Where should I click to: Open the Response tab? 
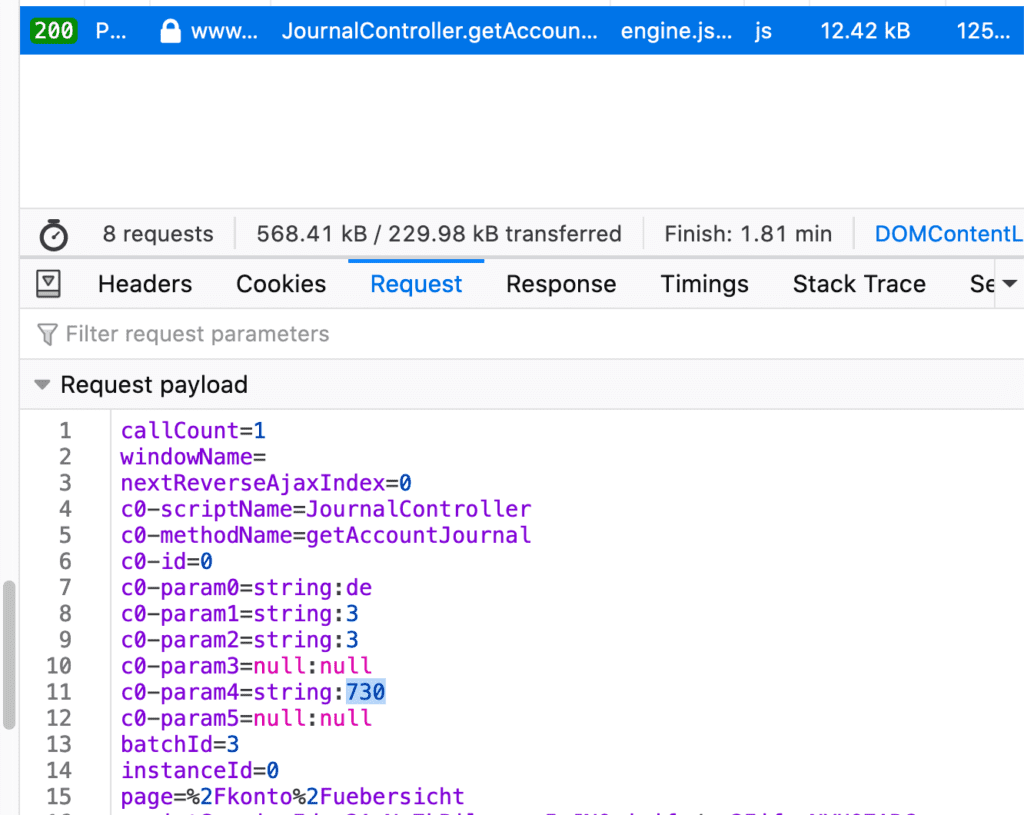click(x=561, y=284)
